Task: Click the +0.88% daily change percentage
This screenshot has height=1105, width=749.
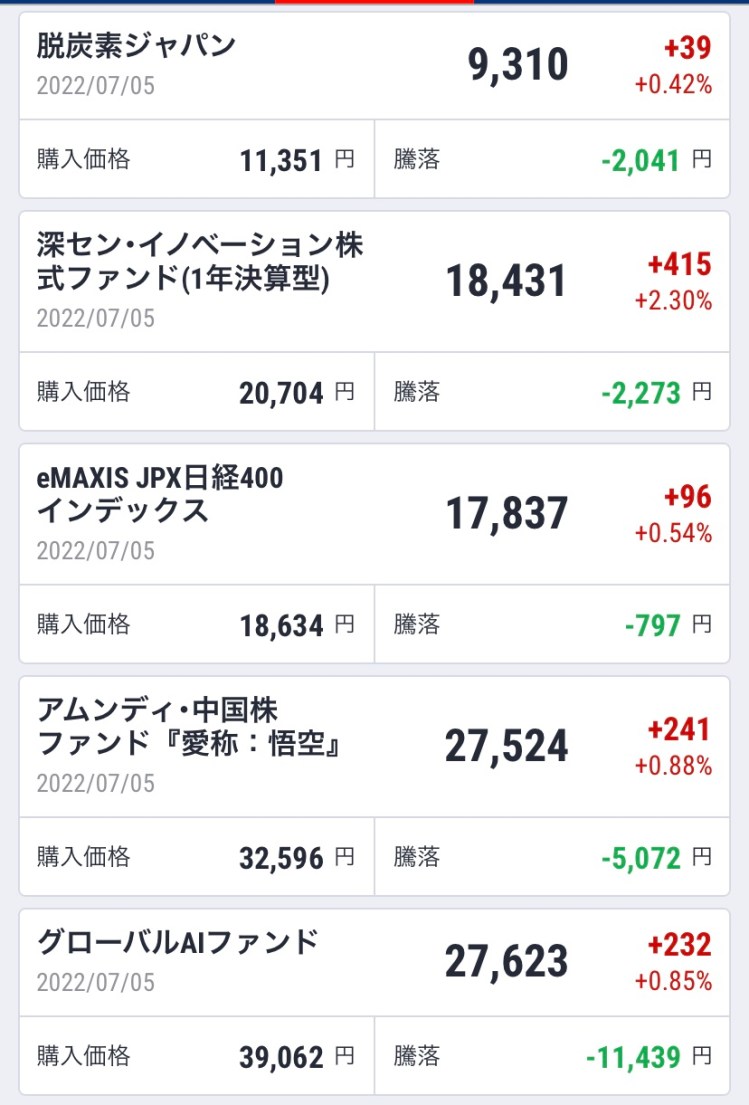Action: (673, 766)
